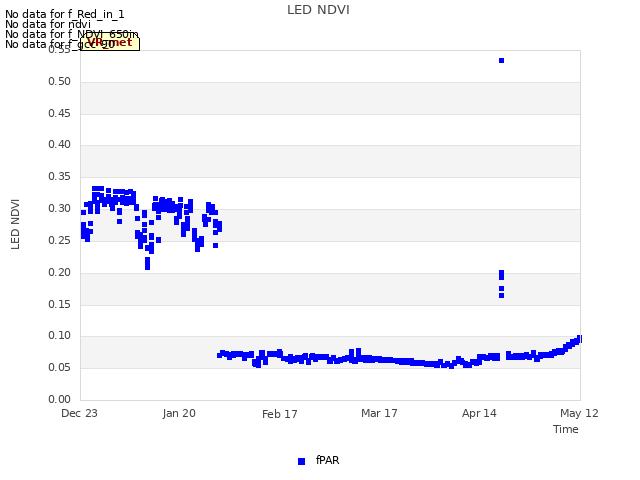The height and width of the screenshot is (480, 640).
Task: Click the 0.35 y-axis tick label
Action: pyautogui.click(x=60, y=176)
